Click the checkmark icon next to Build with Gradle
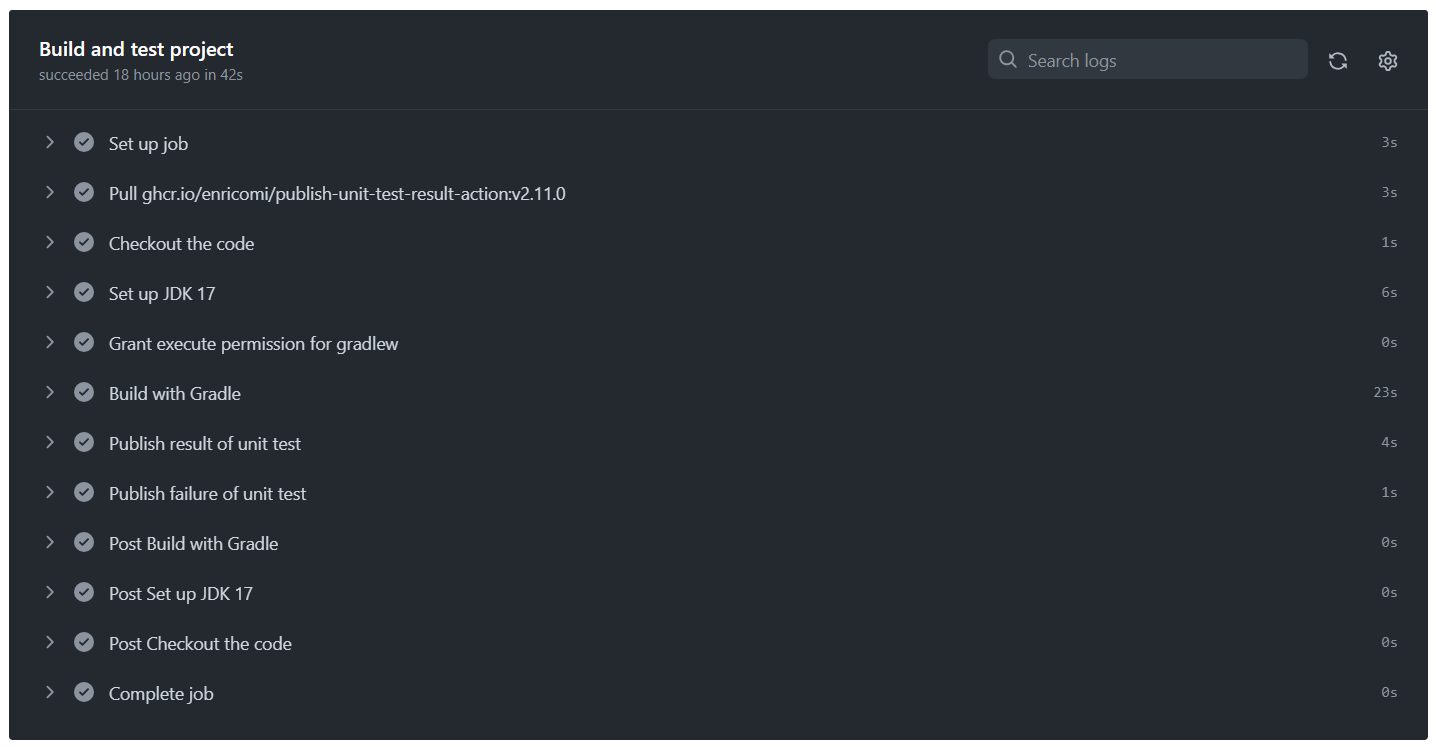This screenshot has width=1436, height=747. (84, 392)
